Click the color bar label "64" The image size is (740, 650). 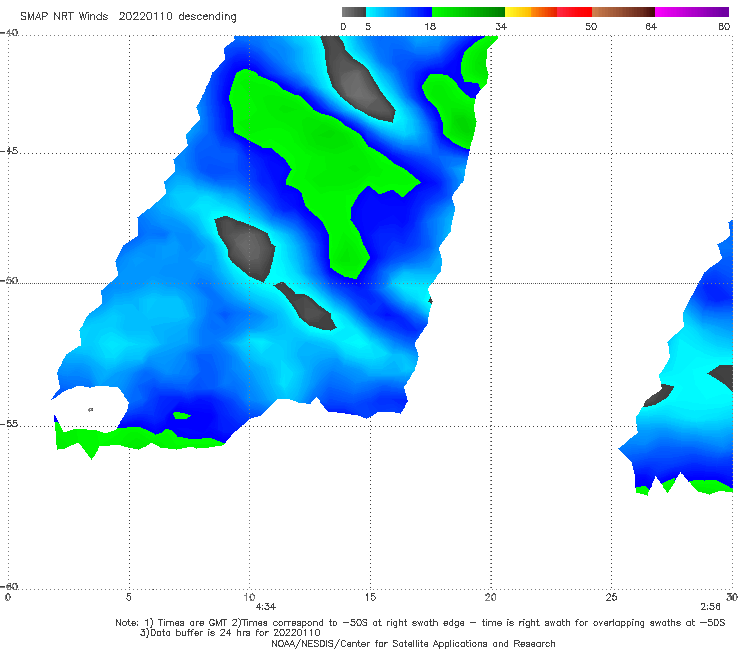point(651,26)
